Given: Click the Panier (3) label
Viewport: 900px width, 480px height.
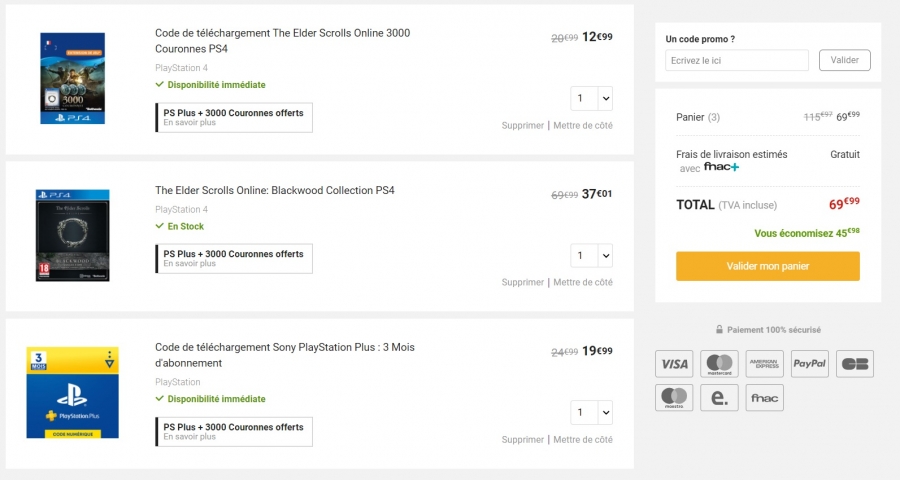Looking at the screenshot, I should [x=698, y=117].
